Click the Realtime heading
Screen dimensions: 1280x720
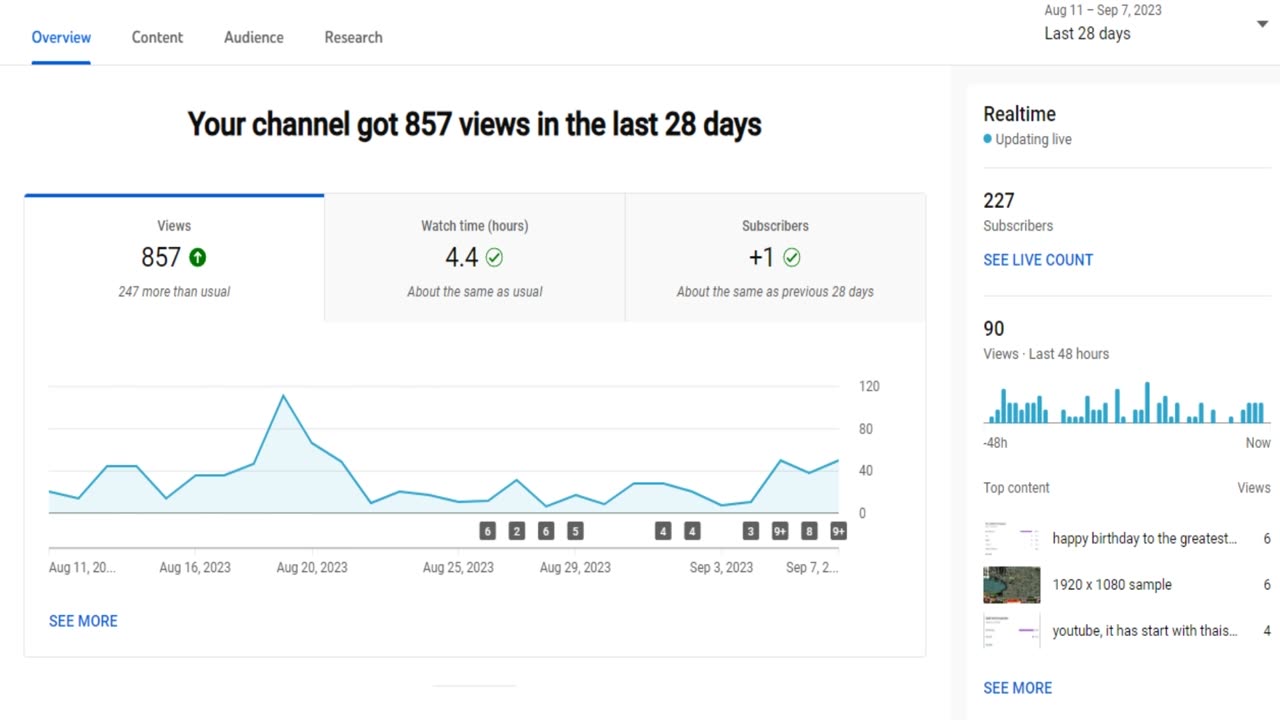click(1019, 114)
